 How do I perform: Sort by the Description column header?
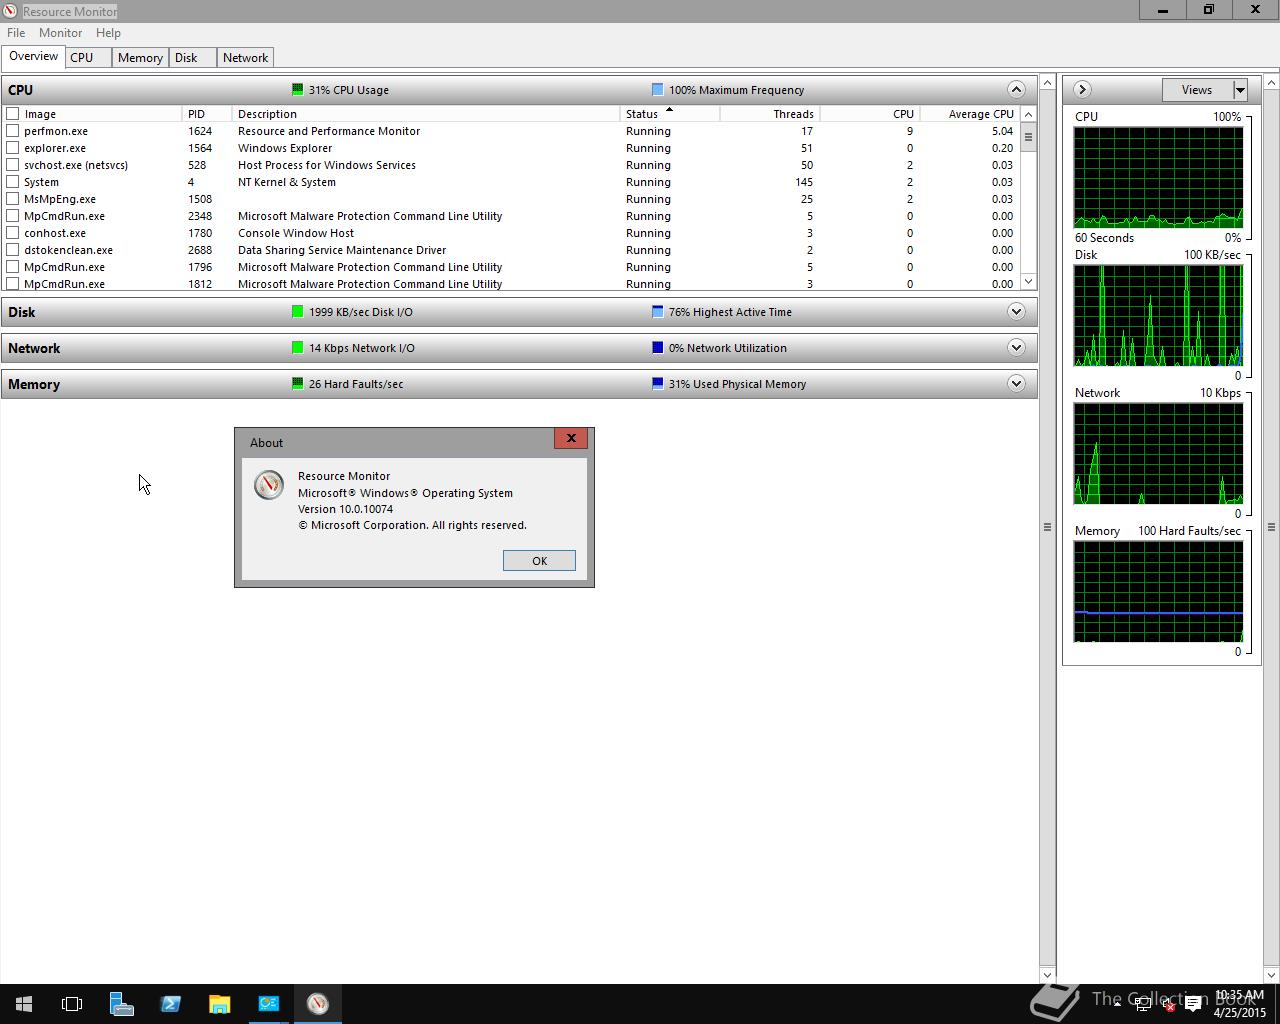click(x=426, y=114)
